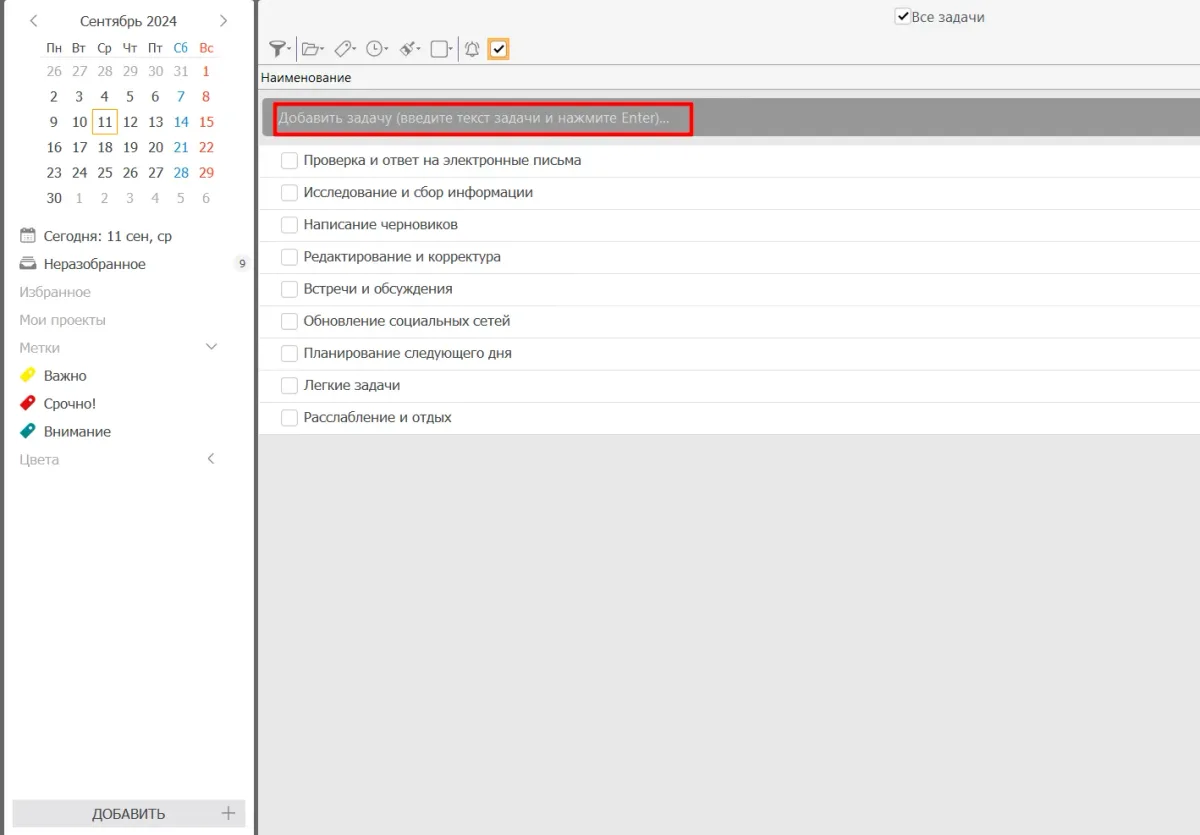This screenshot has height=835, width=1200.
Task: Open "Сегодня: 11 сен, ср" view
Action: (107, 236)
